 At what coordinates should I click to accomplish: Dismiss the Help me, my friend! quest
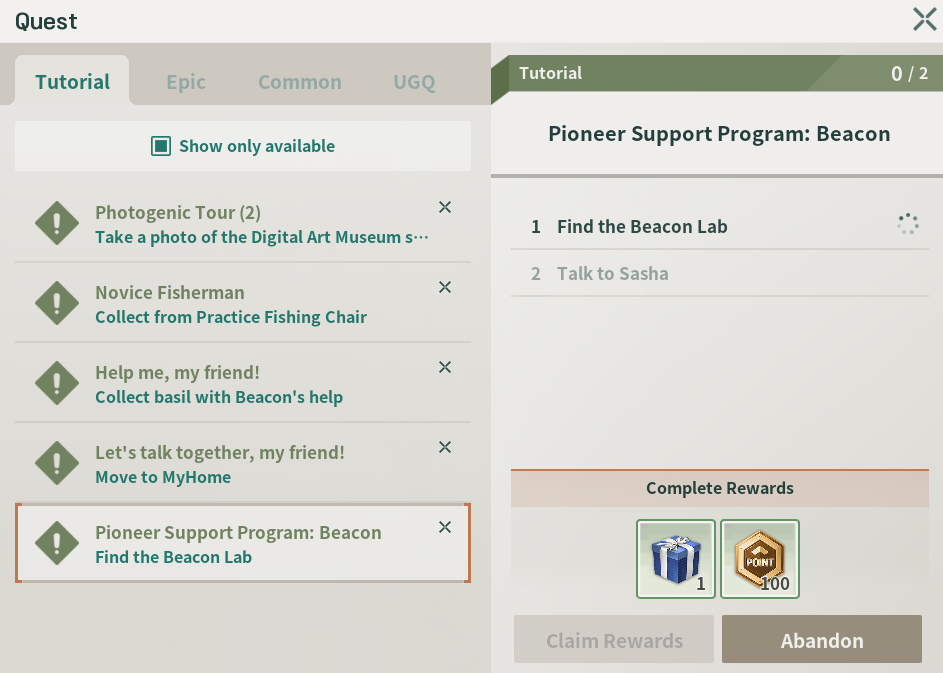tap(445, 367)
